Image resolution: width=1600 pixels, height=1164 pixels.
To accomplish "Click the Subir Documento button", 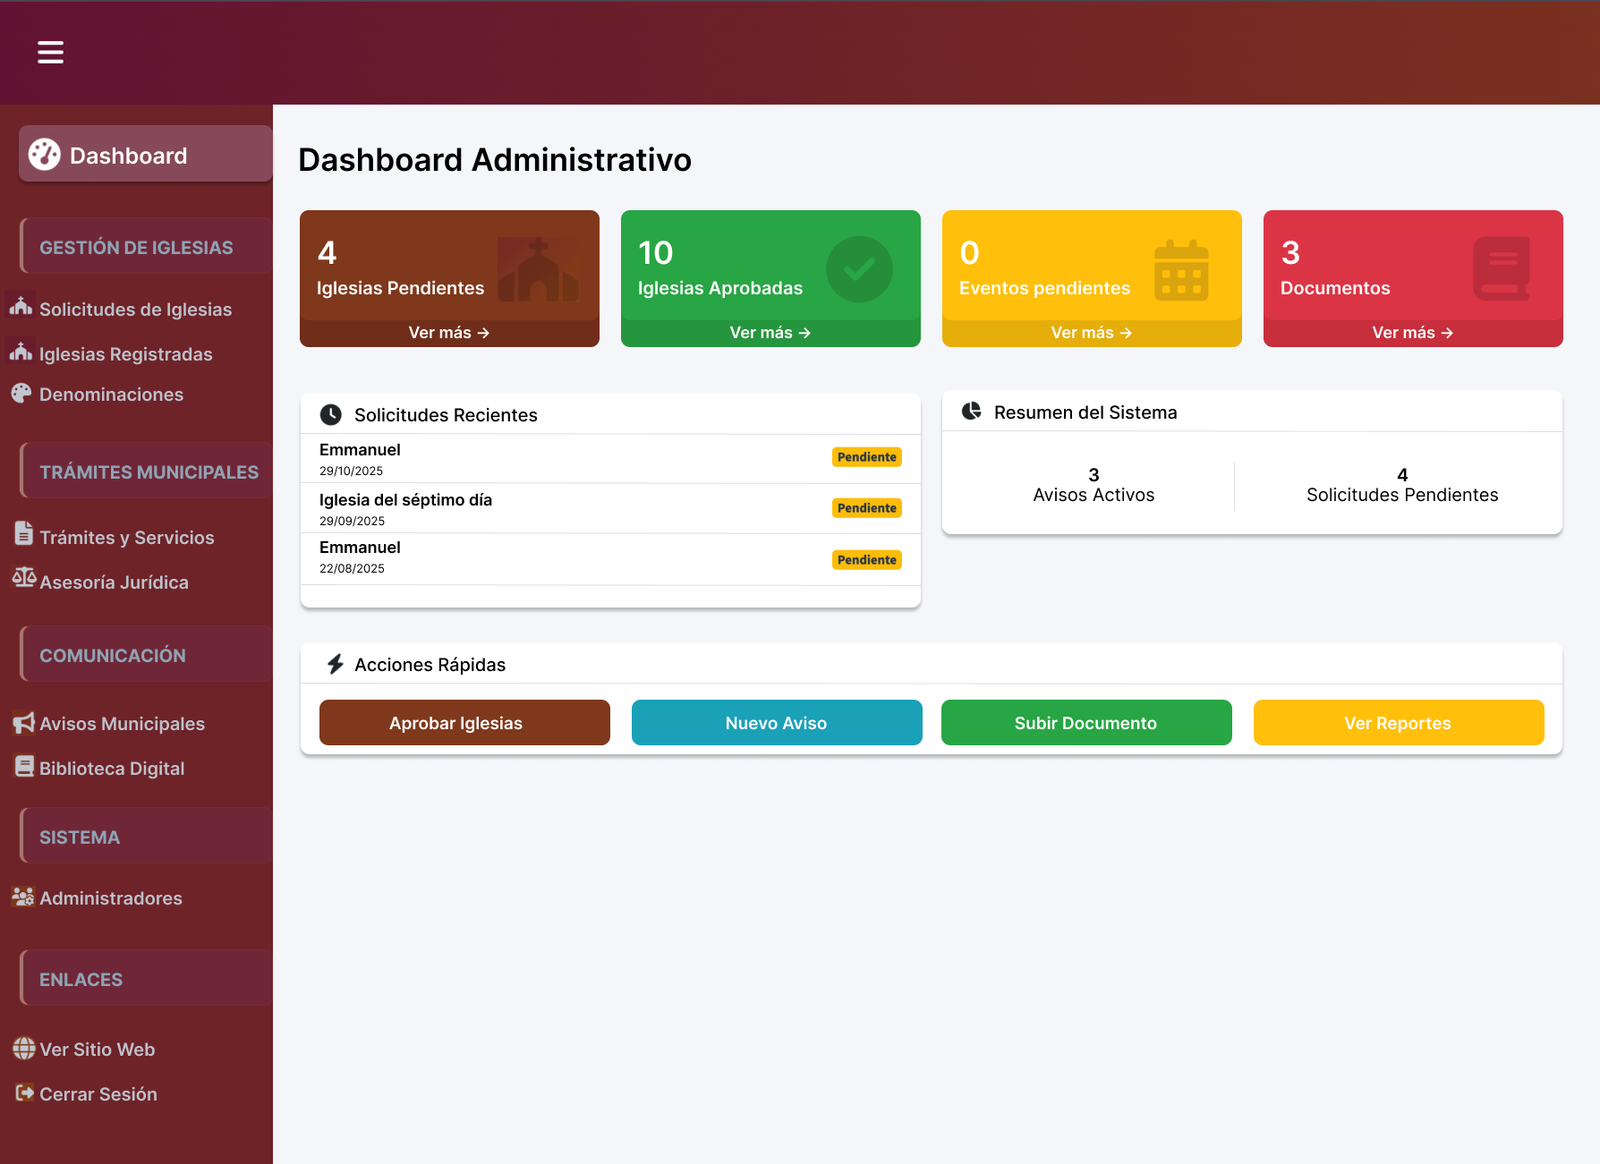I will tap(1086, 723).
